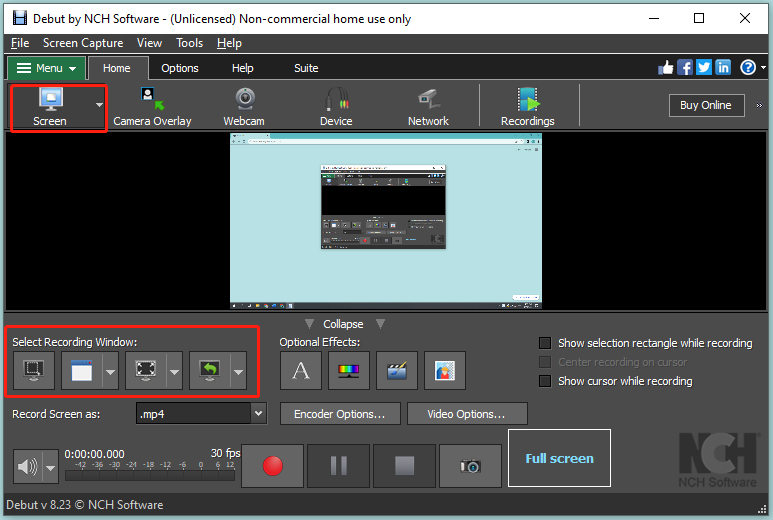
Task: Pause the recording
Action: 339,466
